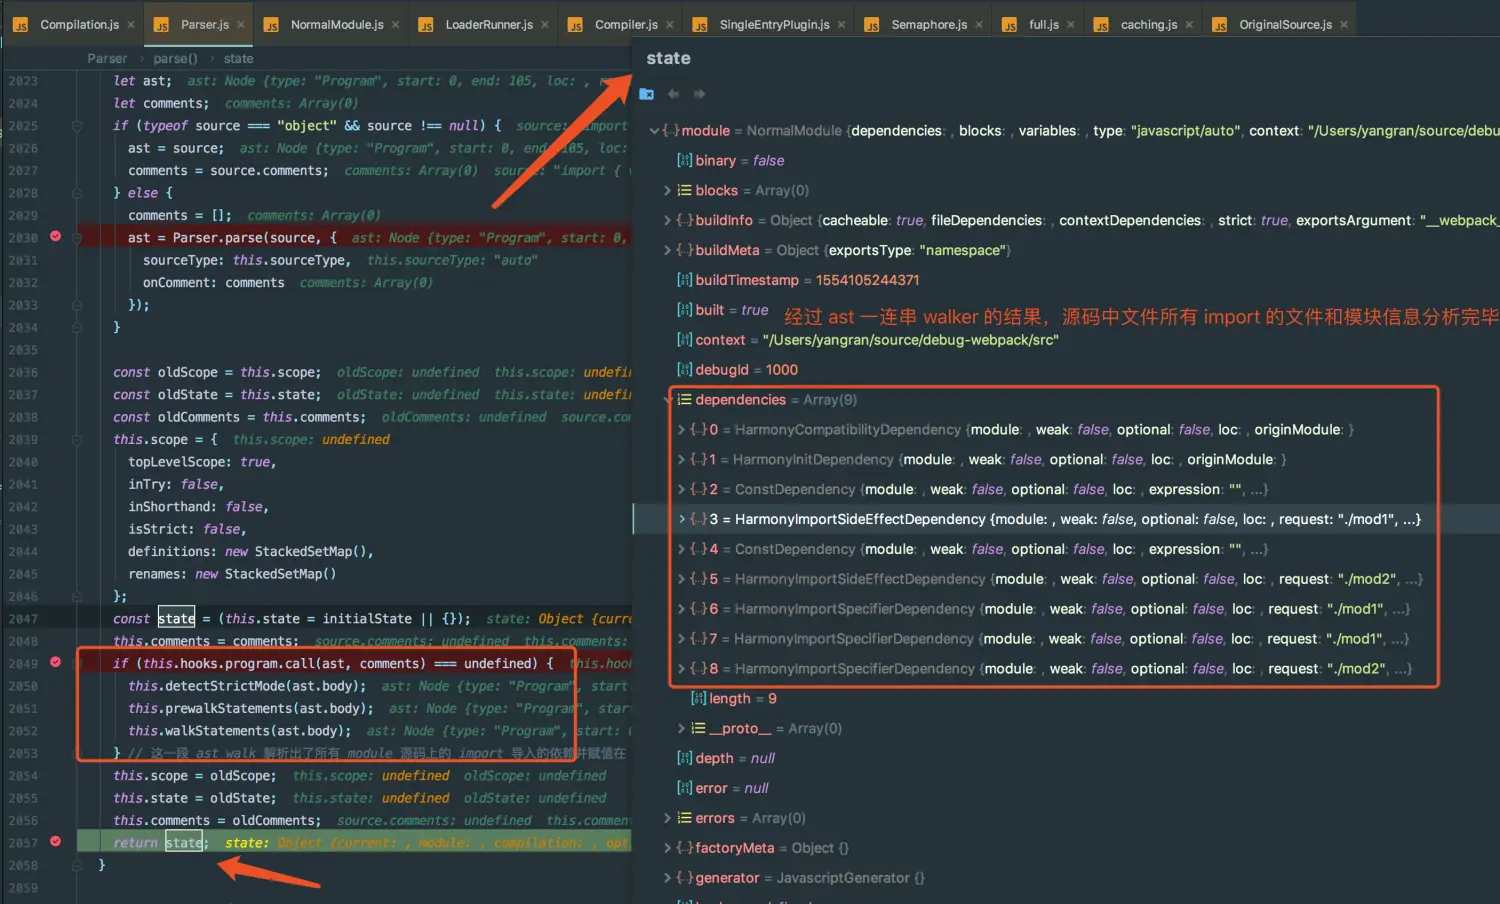Expand the buildMeta object node
This screenshot has width=1500, height=904.
pos(667,250)
